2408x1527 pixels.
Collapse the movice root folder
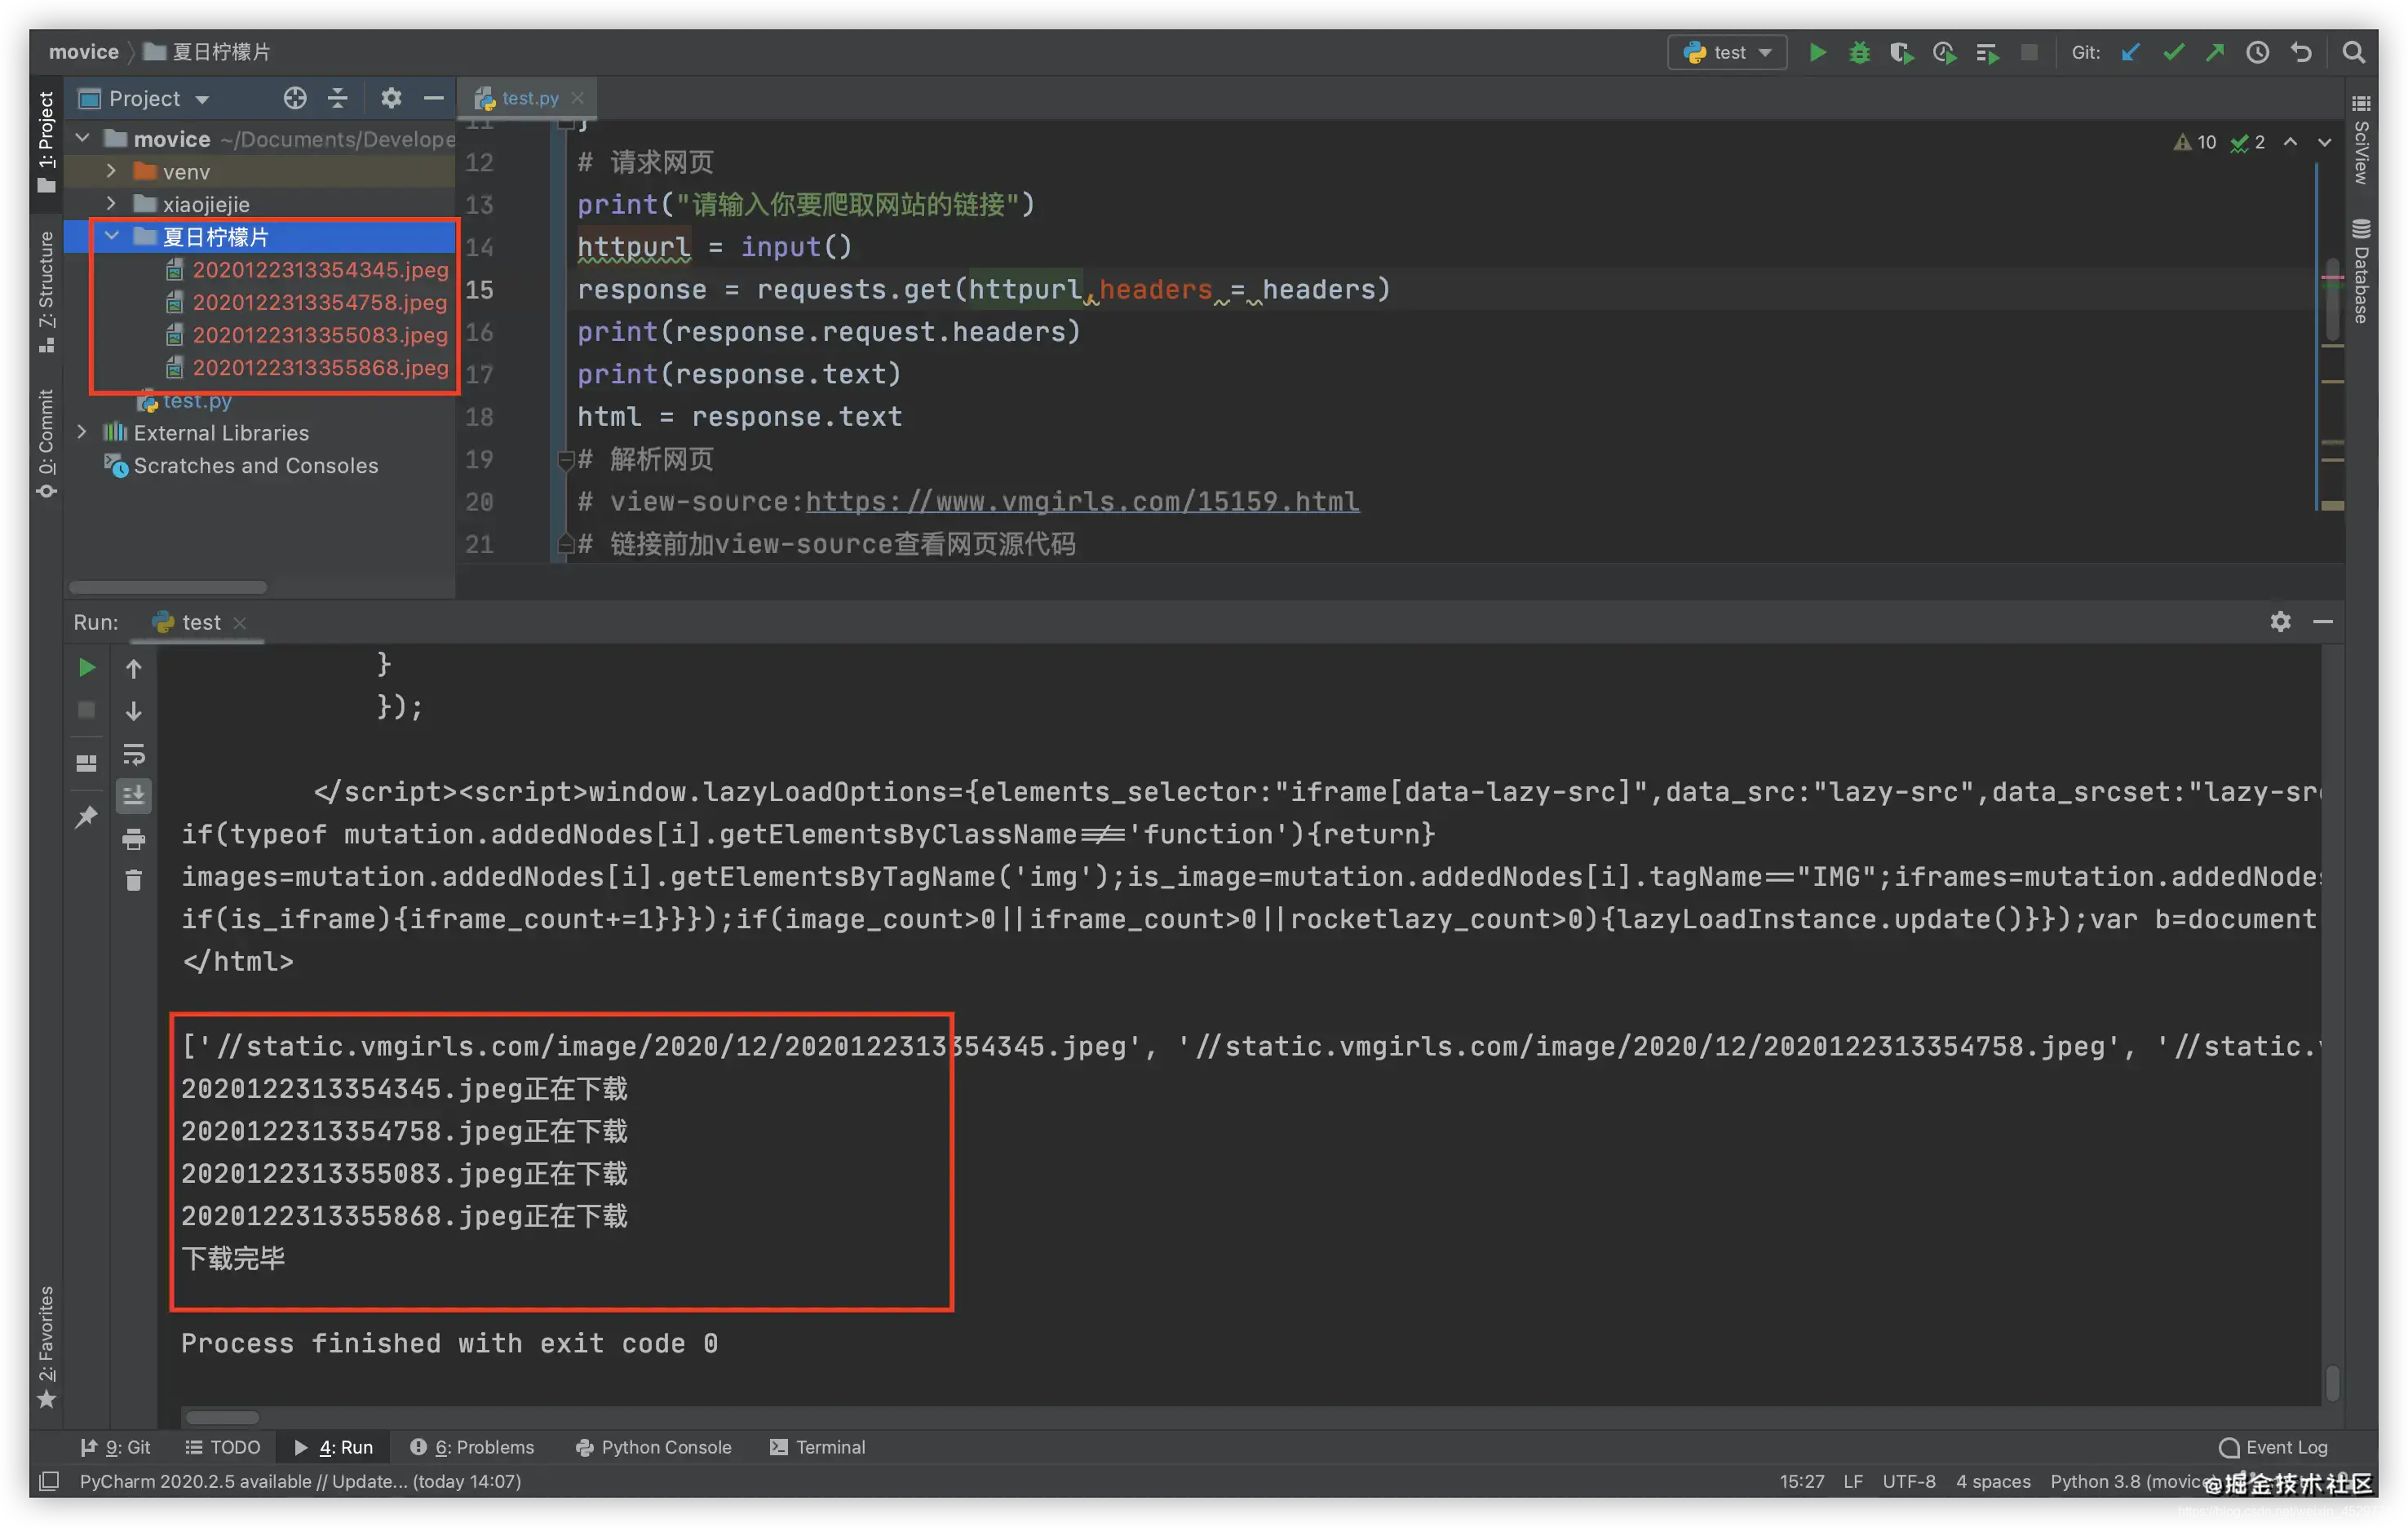click(x=83, y=138)
